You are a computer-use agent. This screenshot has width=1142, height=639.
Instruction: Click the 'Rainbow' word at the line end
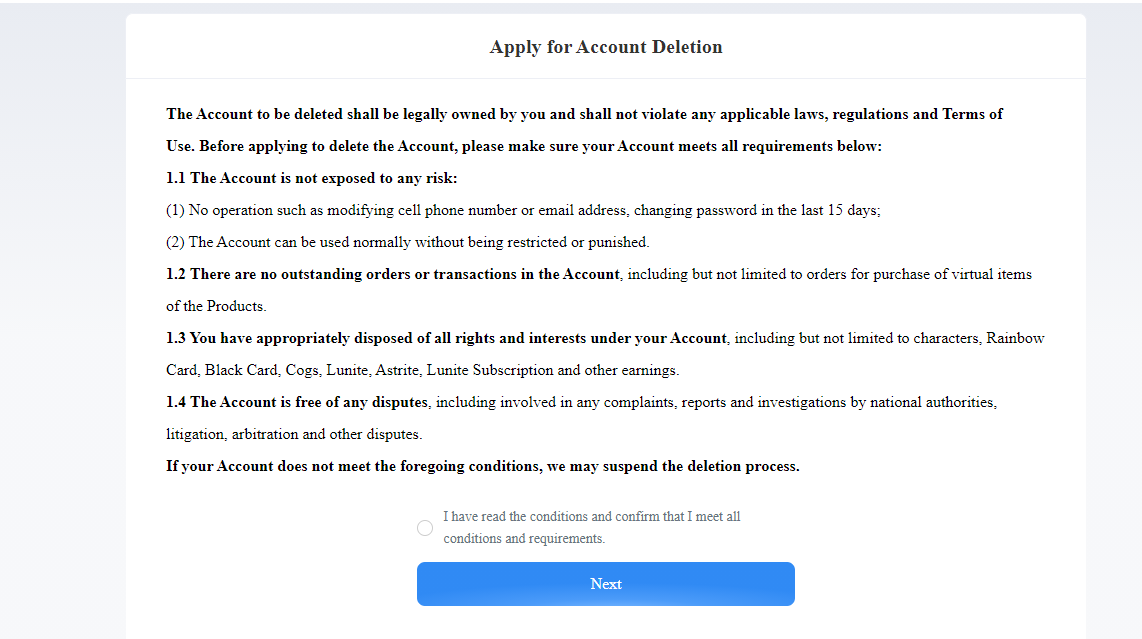1015,339
